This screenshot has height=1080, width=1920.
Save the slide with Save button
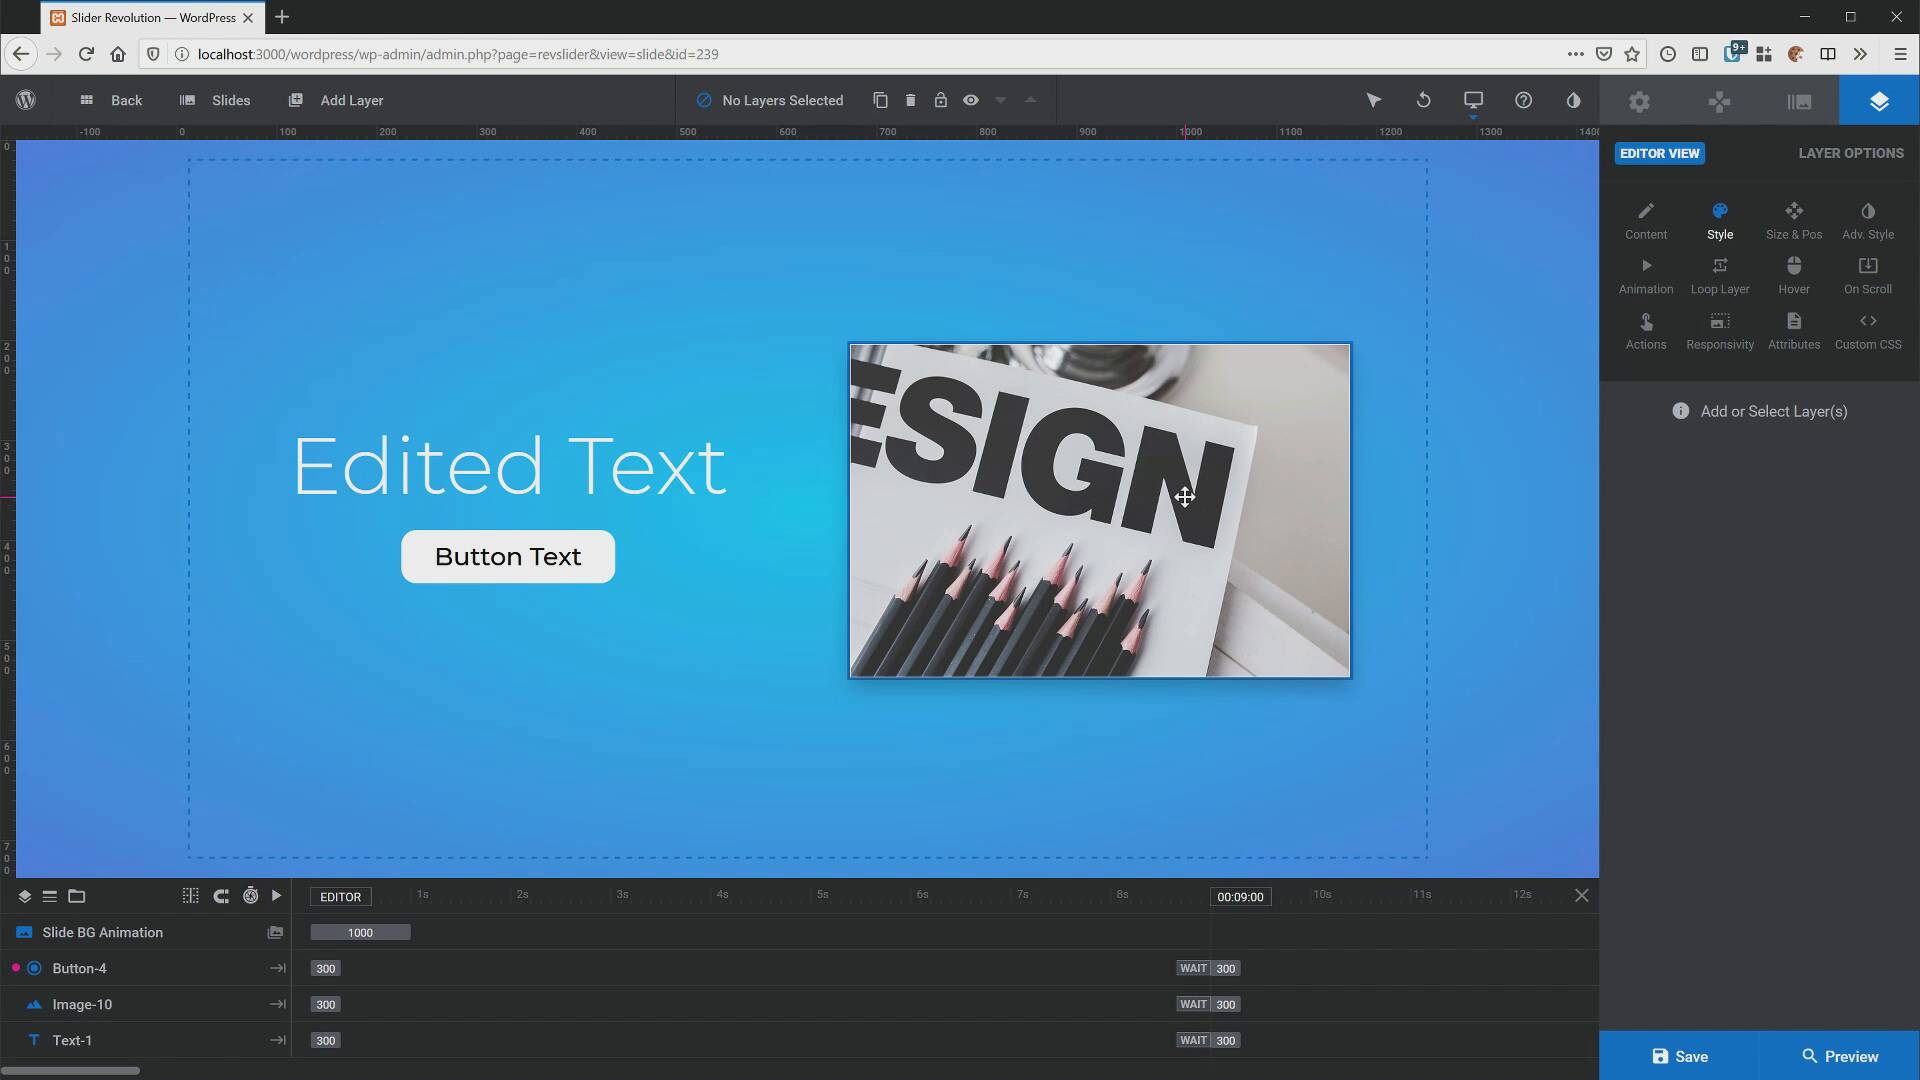click(x=1679, y=1056)
